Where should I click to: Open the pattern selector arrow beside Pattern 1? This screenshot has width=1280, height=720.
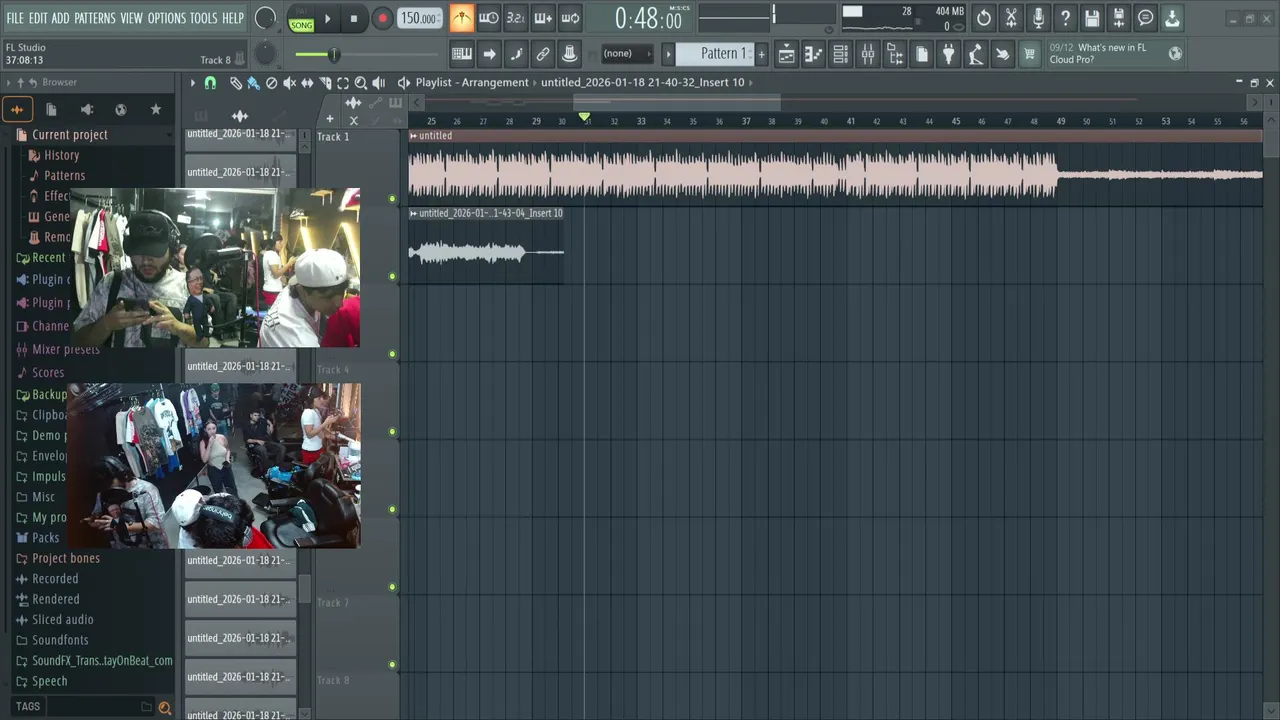pyautogui.click(x=669, y=54)
